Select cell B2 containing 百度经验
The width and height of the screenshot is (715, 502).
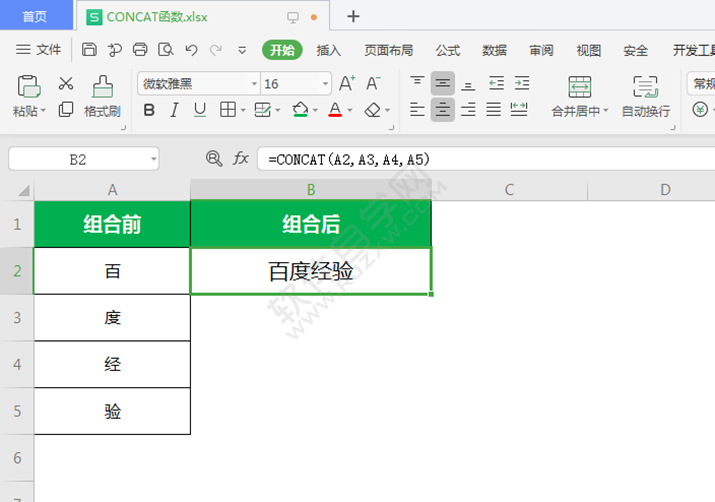click(x=311, y=271)
